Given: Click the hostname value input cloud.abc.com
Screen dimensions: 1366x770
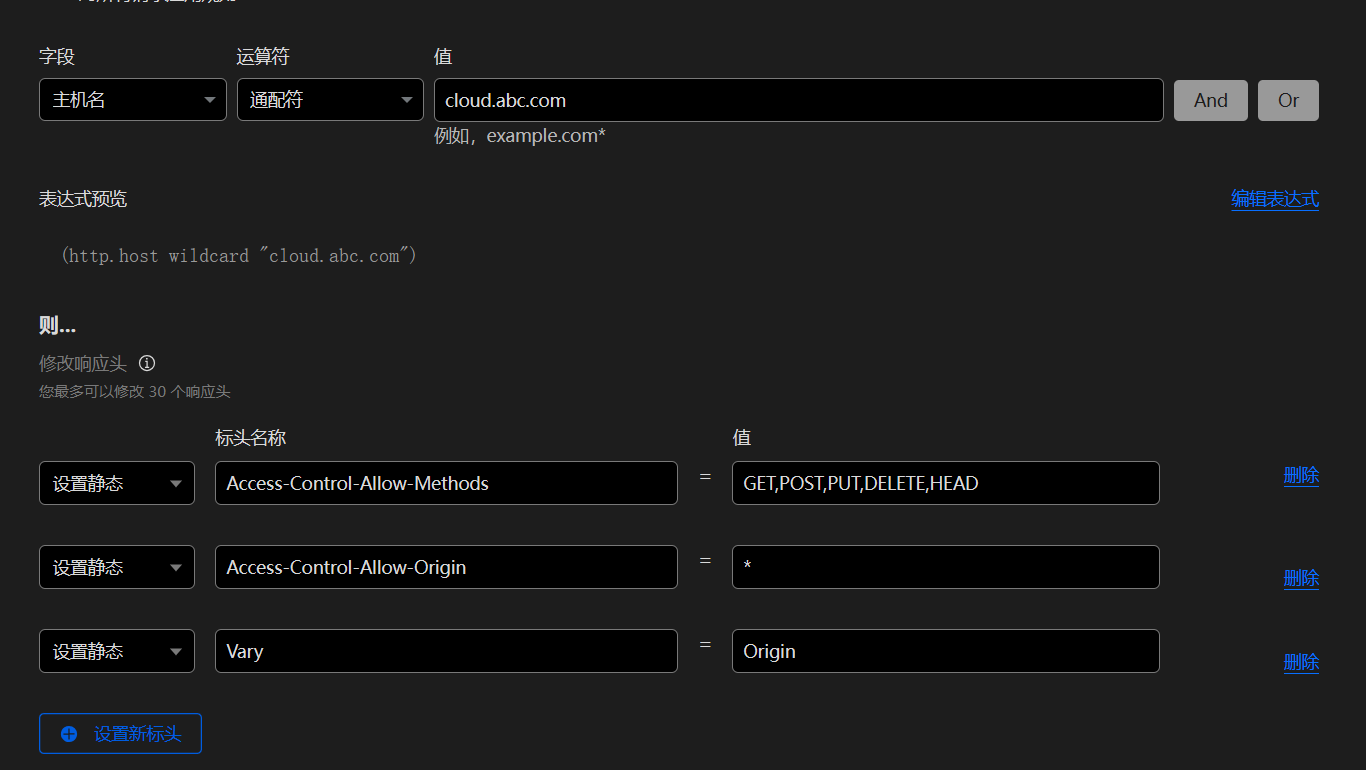Looking at the screenshot, I should (798, 100).
